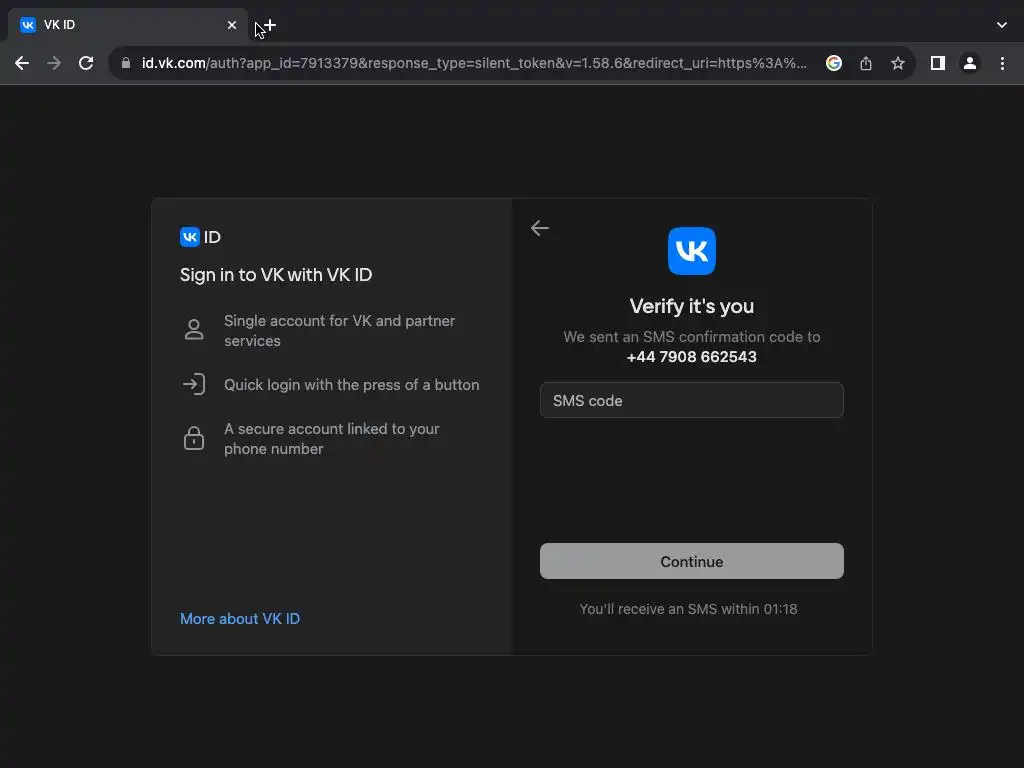Viewport: 1024px width, 768px height.
Task: Click the padlock icon beside secure account
Action: coord(194,438)
